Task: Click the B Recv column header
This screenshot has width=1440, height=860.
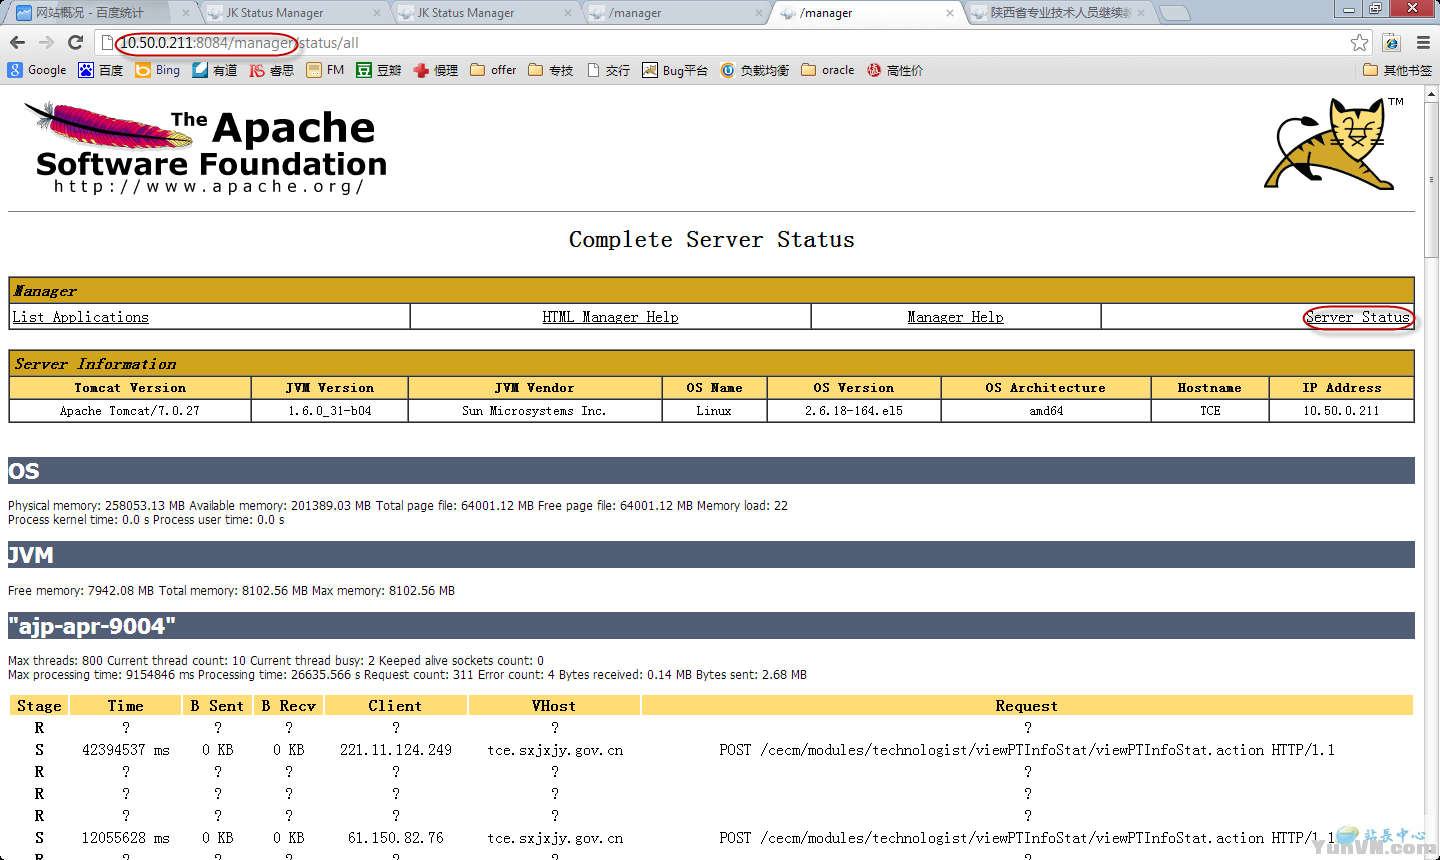Action: (x=289, y=706)
